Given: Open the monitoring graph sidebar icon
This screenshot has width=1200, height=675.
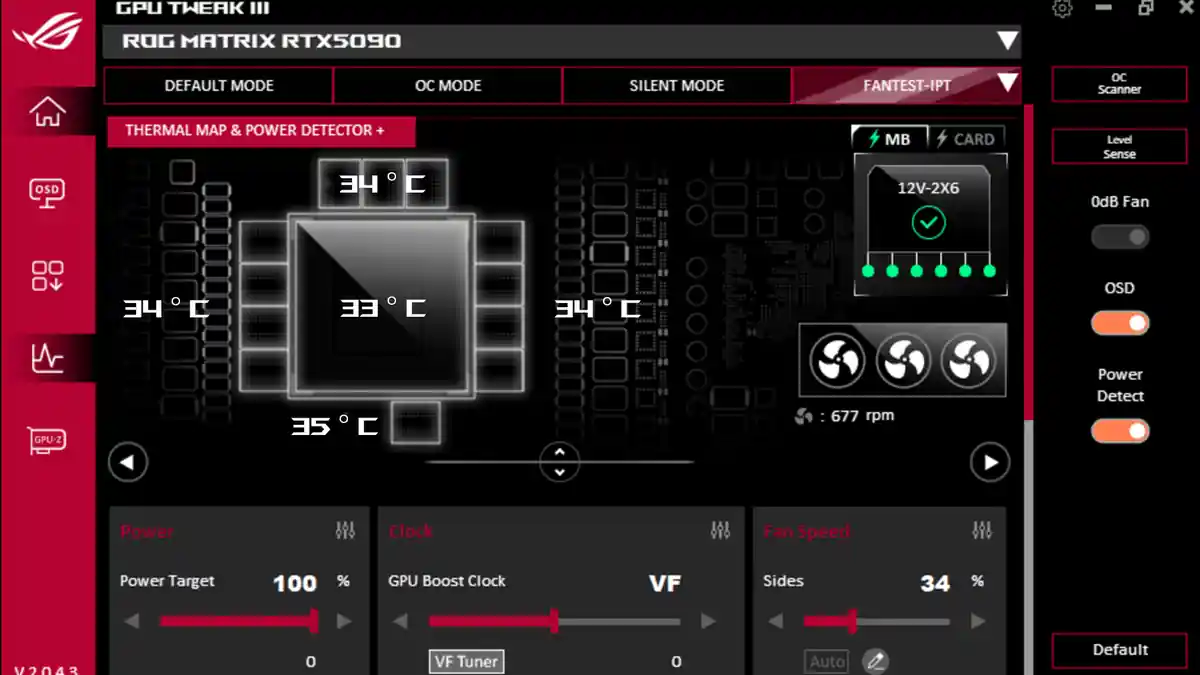Looking at the screenshot, I should pos(47,358).
